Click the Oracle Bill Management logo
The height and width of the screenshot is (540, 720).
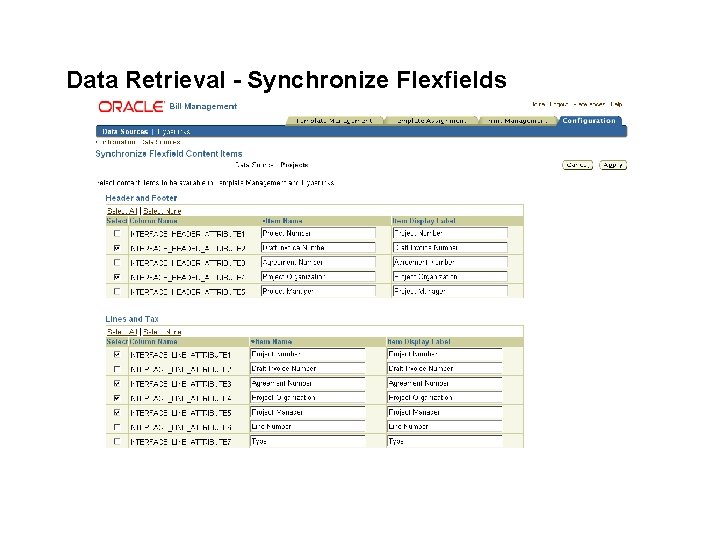(x=168, y=107)
